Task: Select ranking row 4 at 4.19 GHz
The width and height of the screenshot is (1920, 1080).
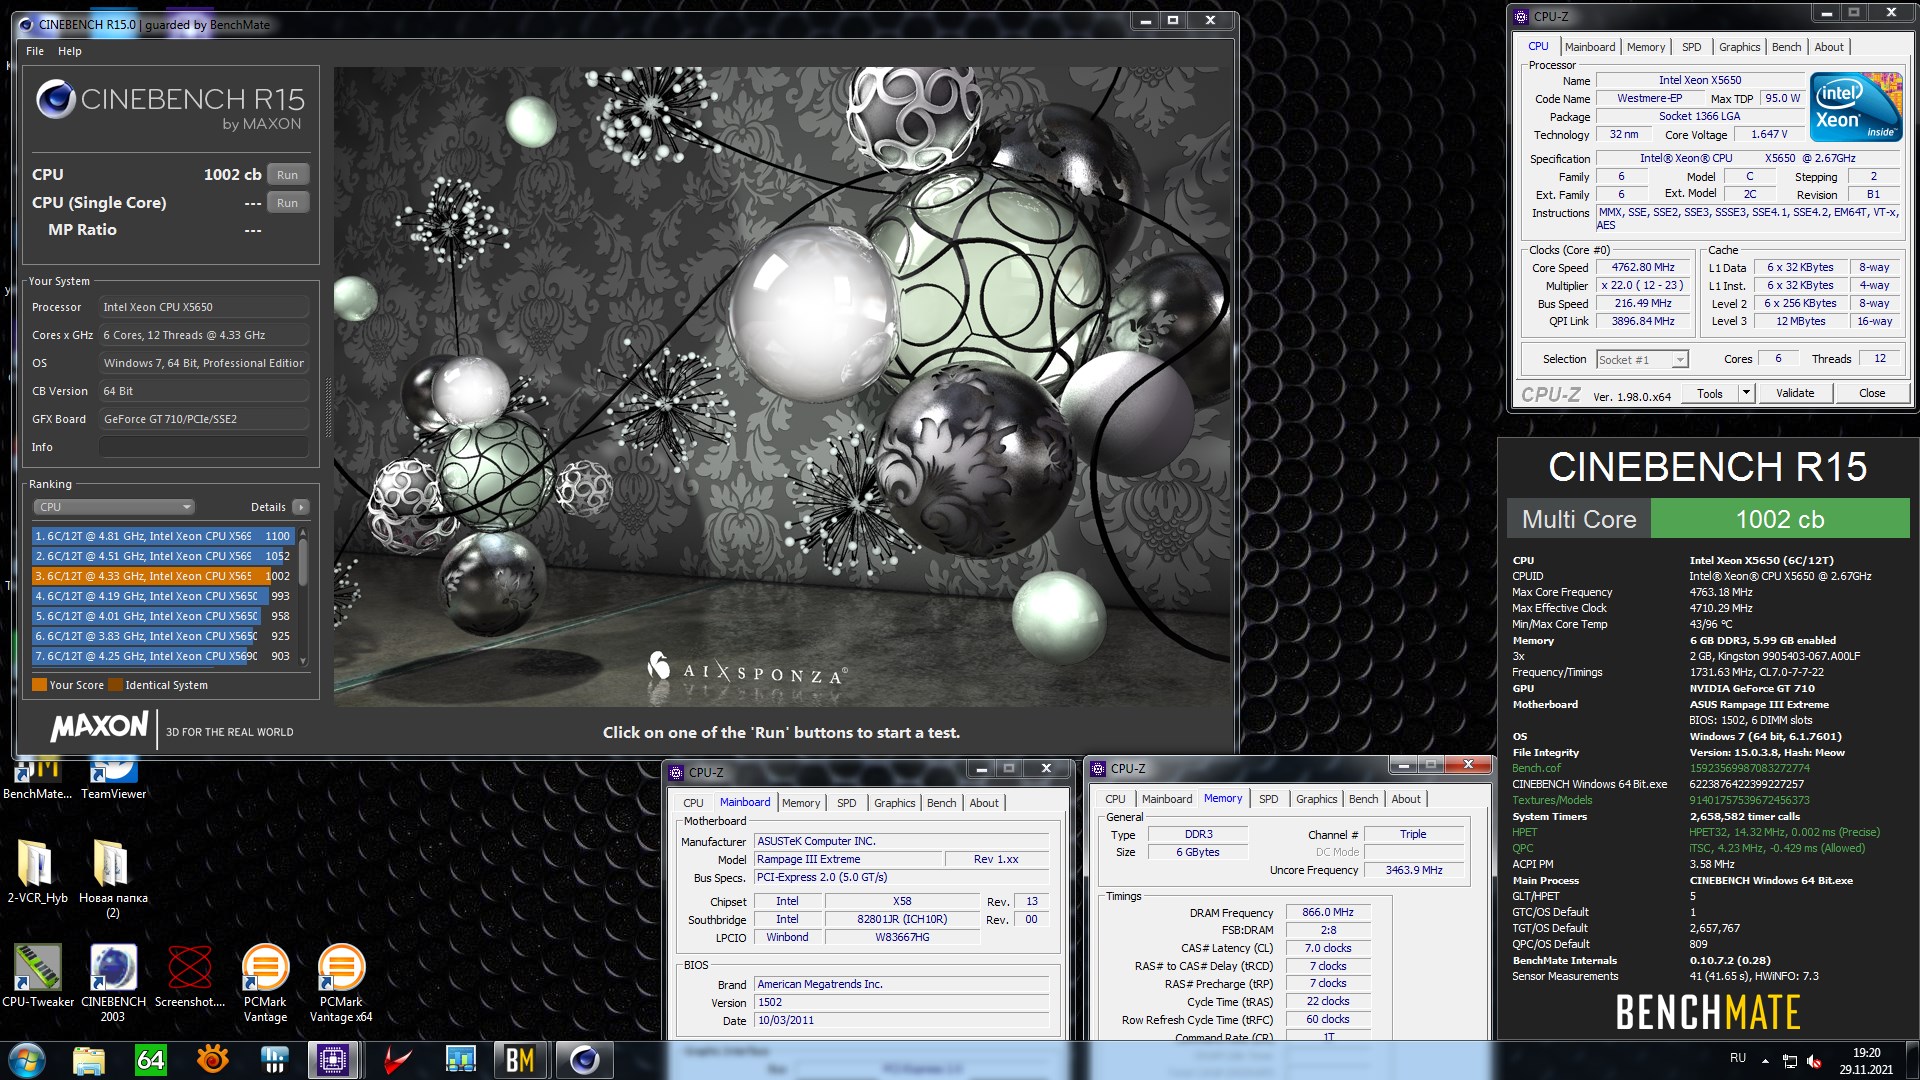Action: tap(163, 596)
